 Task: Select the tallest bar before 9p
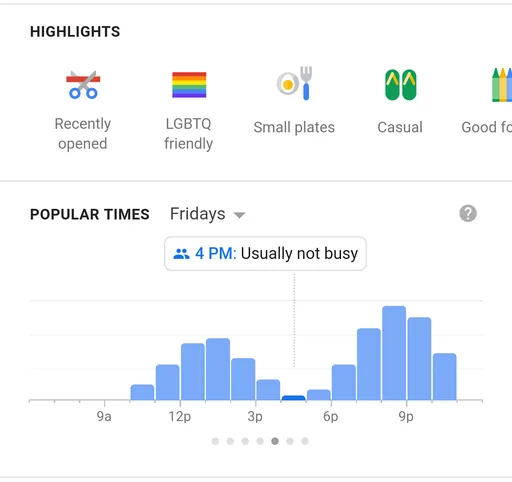click(394, 353)
